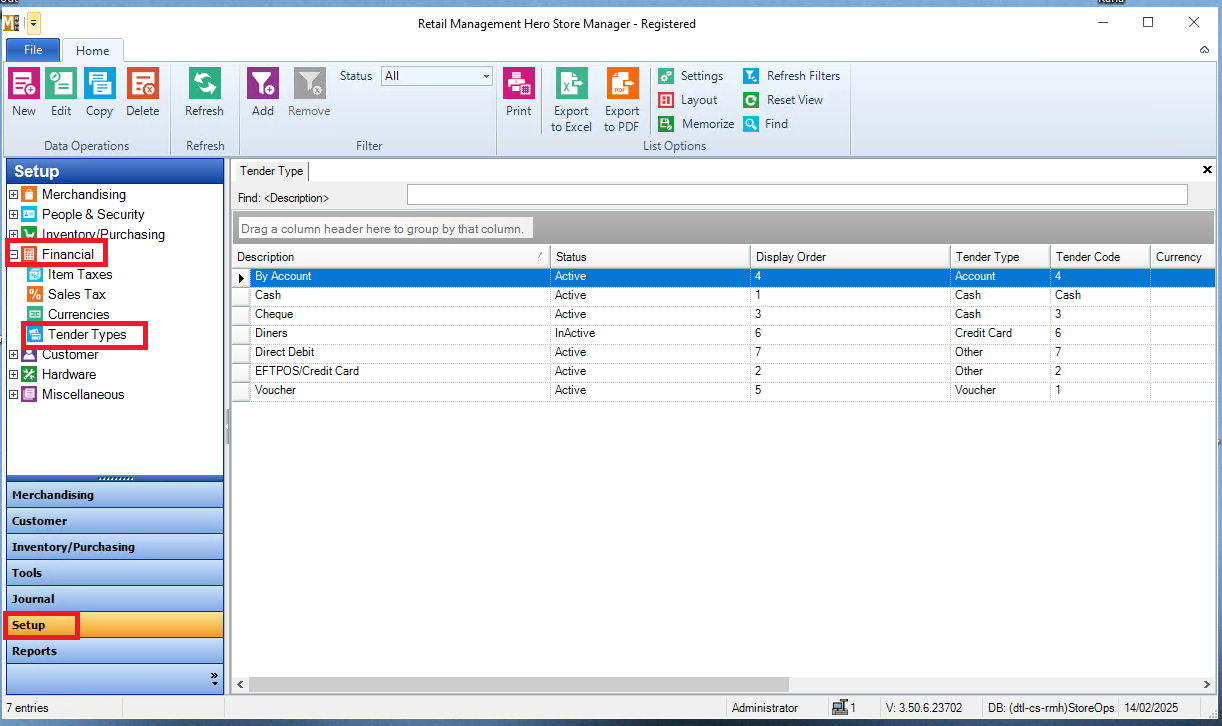Open Reports navigation section
Screen dimensions: 1222x726
[115, 651]
